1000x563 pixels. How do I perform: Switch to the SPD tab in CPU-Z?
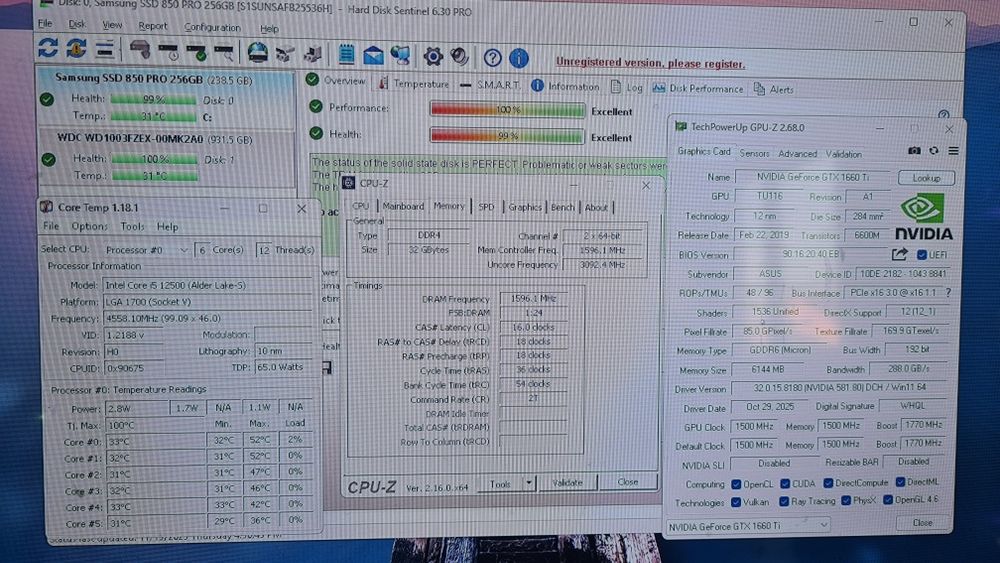click(486, 207)
